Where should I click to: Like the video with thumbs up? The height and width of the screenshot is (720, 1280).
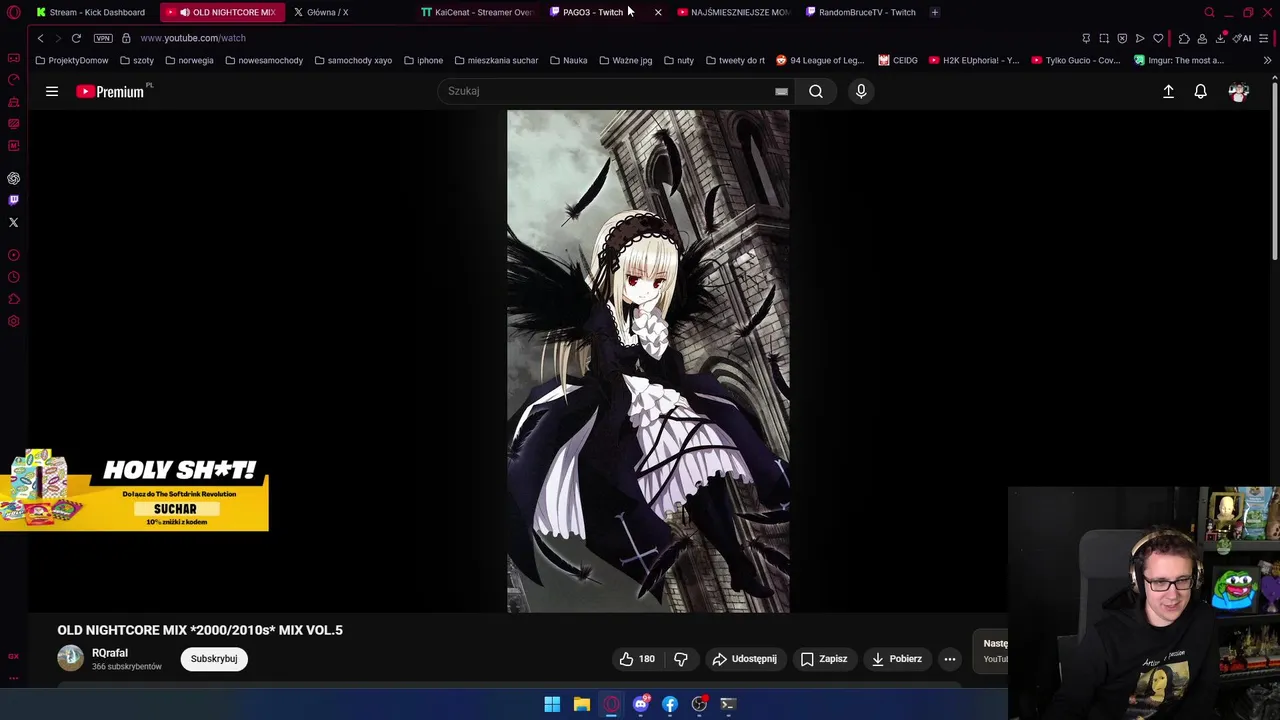click(636, 659)
